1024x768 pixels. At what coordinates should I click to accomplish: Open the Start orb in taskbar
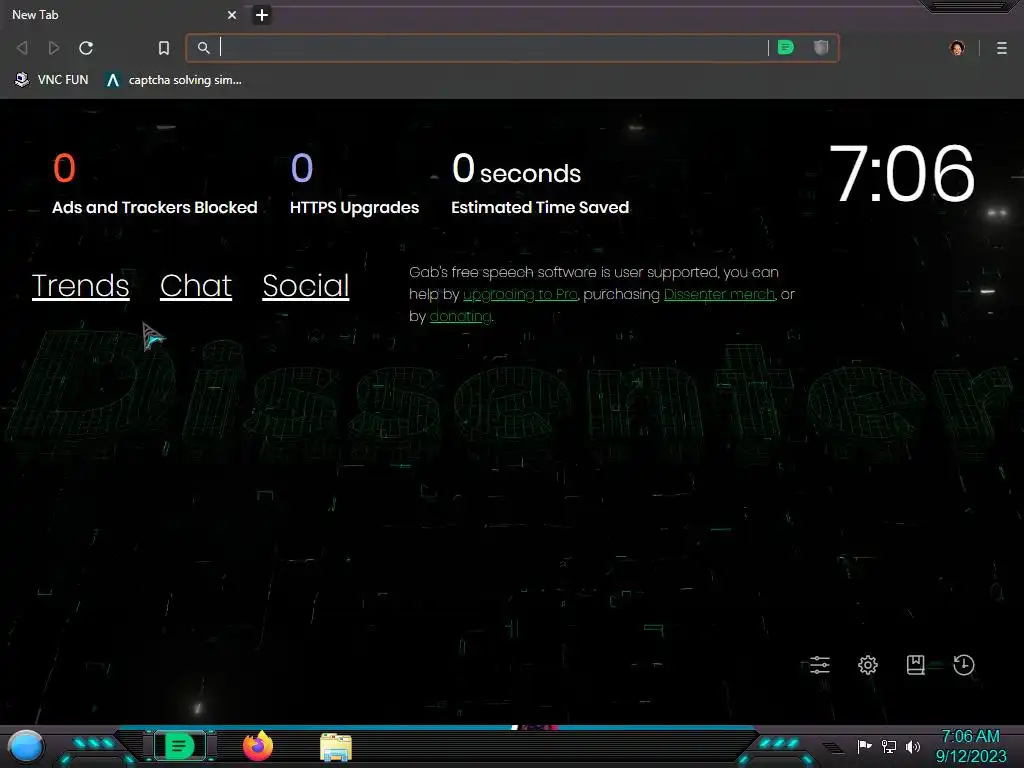[26, 746]
